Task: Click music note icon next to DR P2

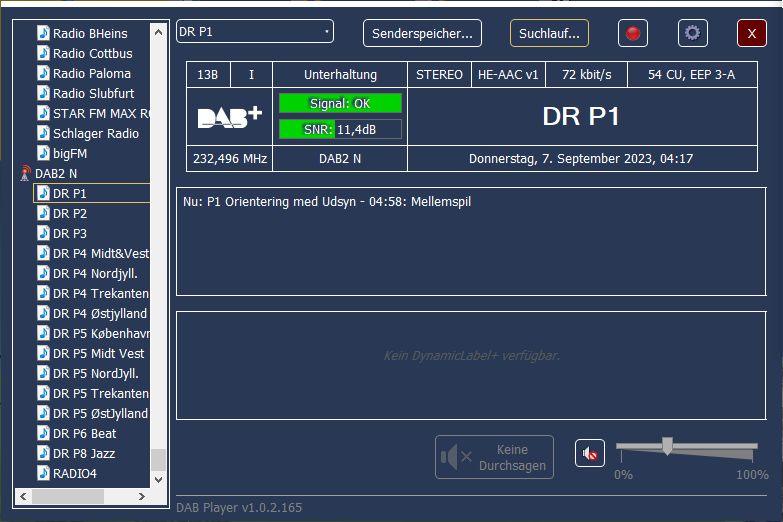Action: [43, 213]
